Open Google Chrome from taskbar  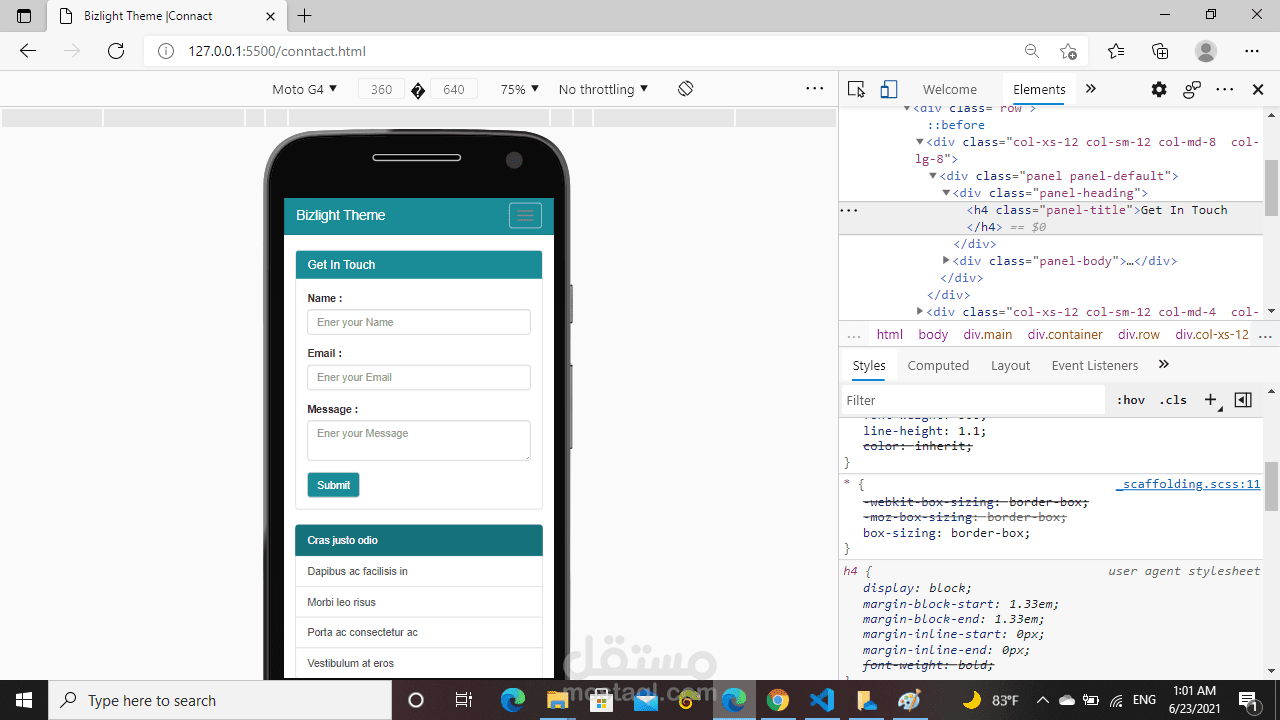[778, 700]
